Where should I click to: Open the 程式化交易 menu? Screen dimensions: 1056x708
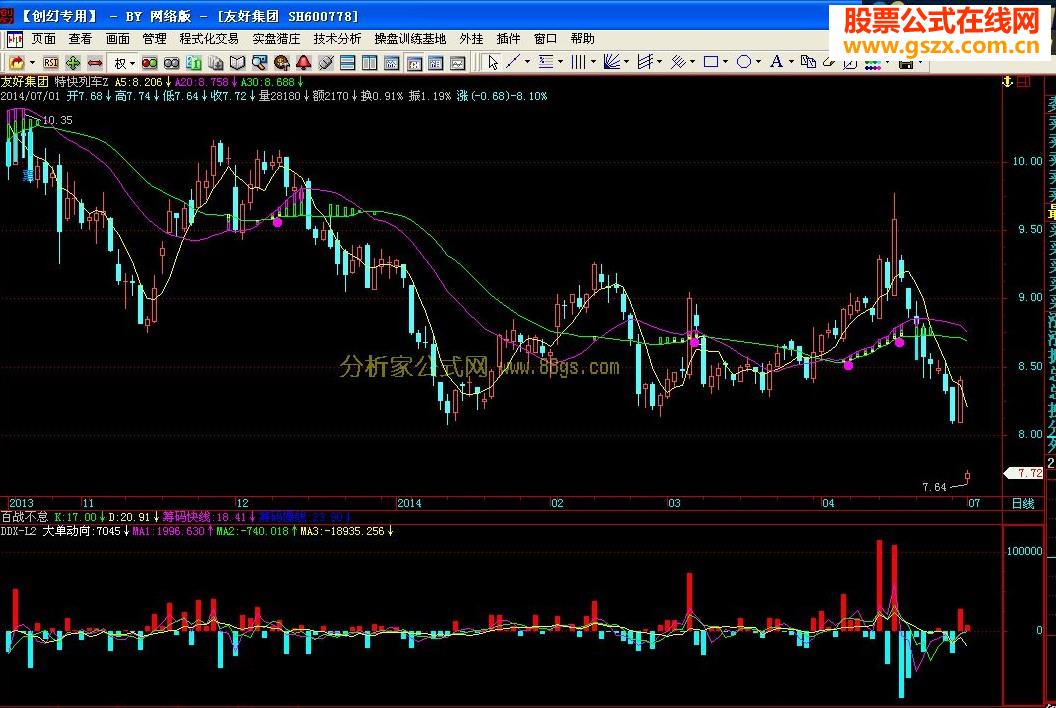pyautogui.click(x=209, y=39)
